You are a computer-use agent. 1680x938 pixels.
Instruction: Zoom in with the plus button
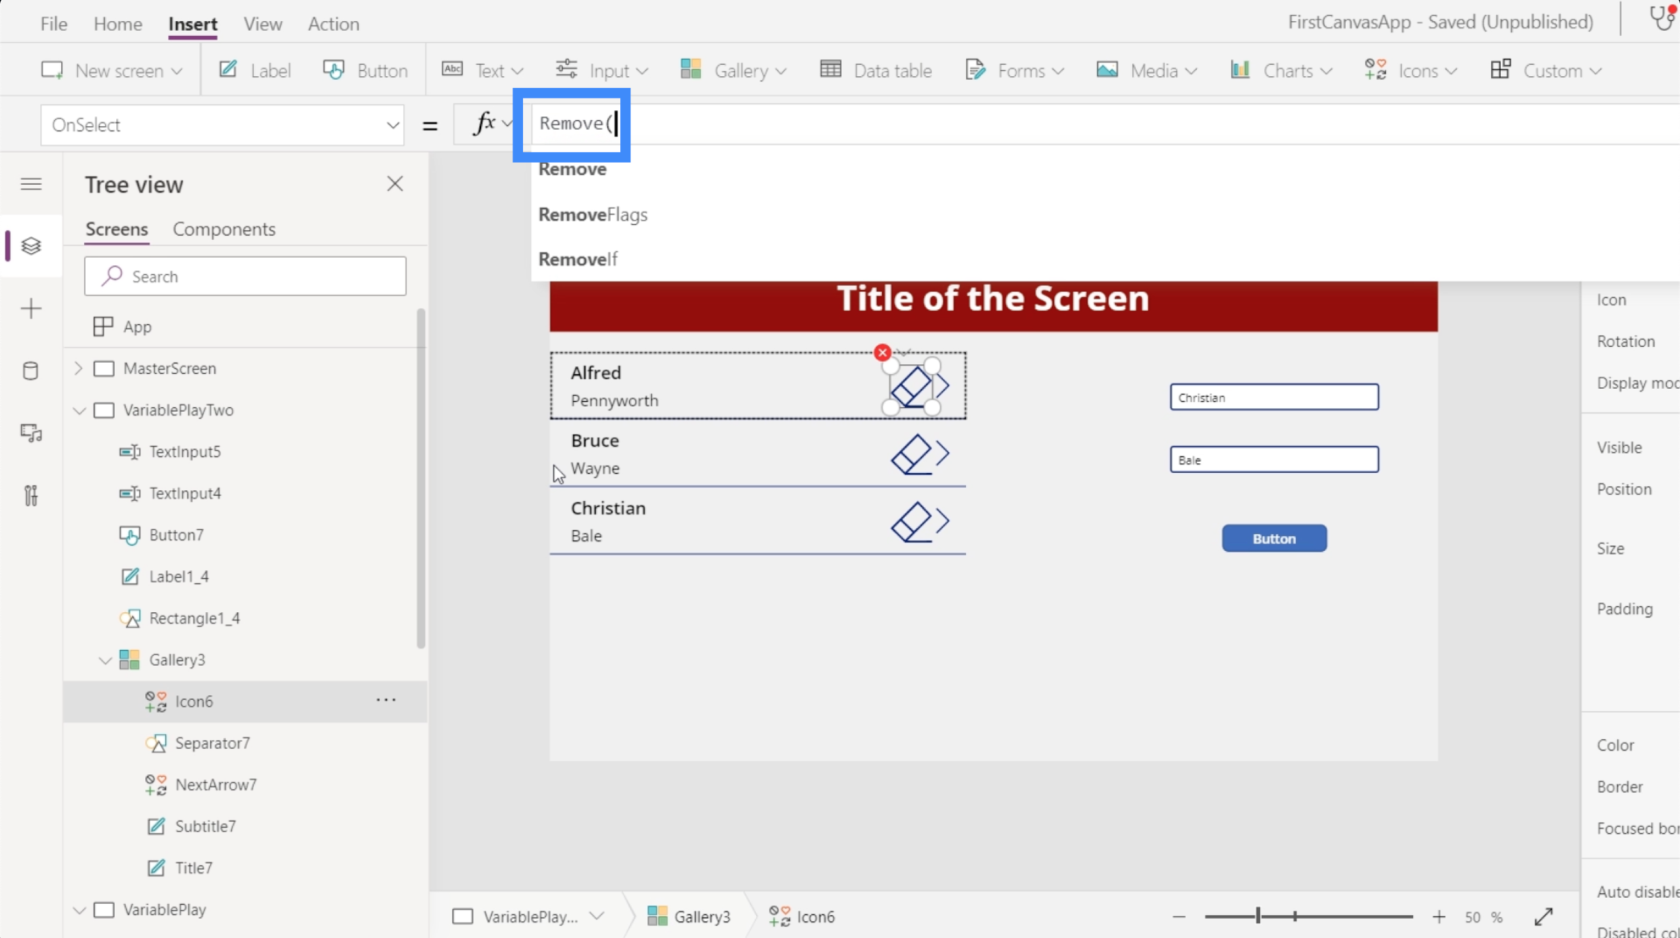tap(1439, 916)
